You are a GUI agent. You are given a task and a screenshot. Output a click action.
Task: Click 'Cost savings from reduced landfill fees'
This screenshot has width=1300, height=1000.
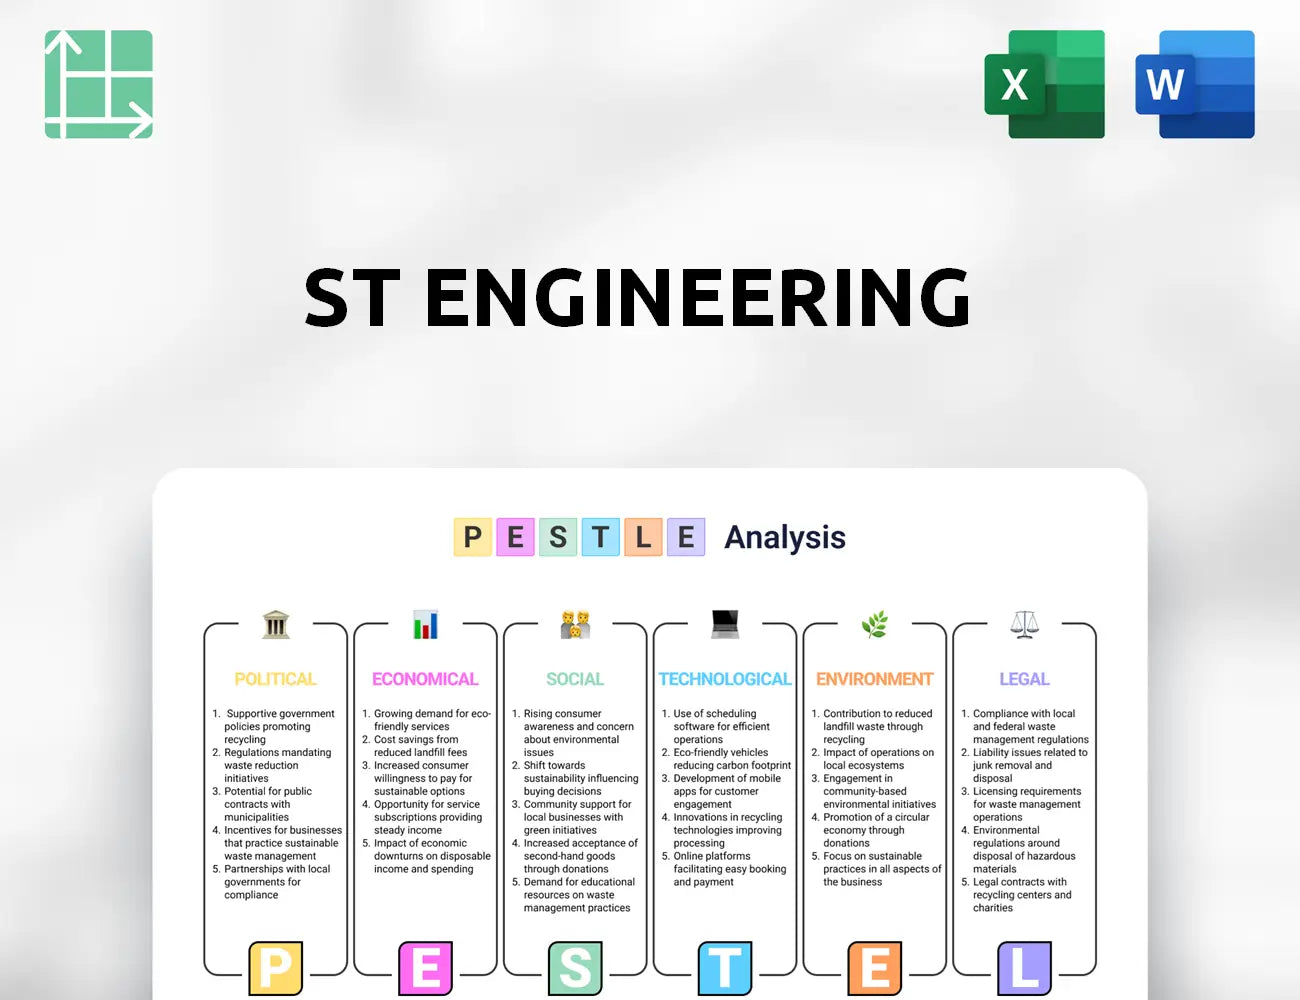click(415, 746)
